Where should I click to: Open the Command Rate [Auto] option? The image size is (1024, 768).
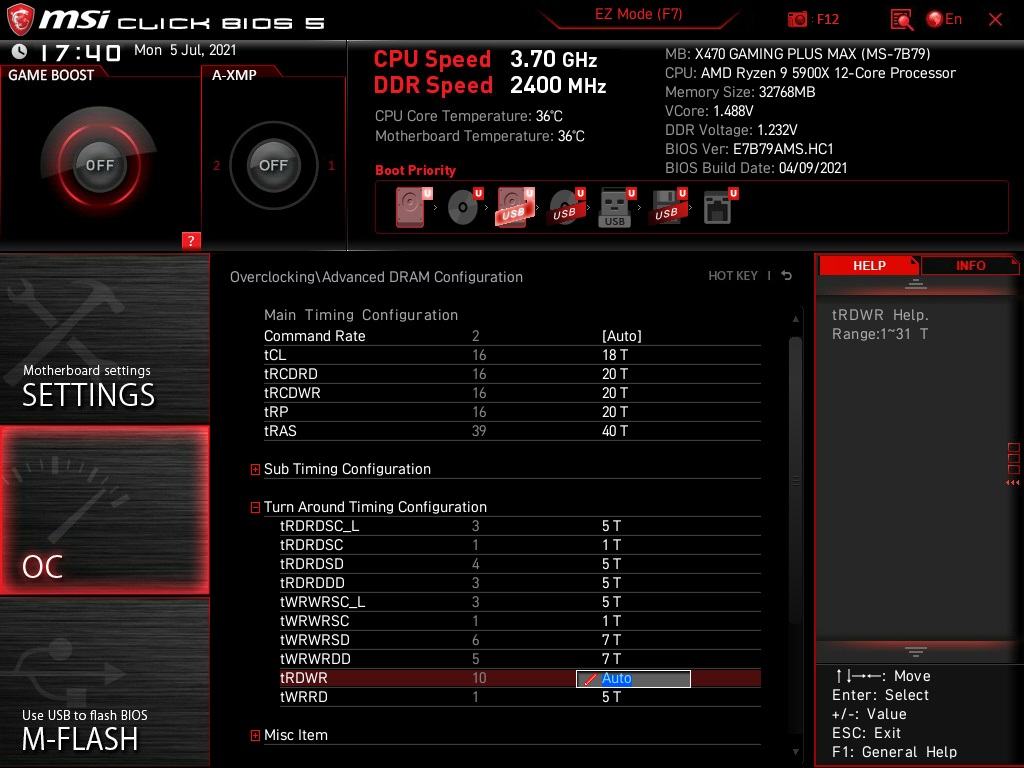click(622, 336)
